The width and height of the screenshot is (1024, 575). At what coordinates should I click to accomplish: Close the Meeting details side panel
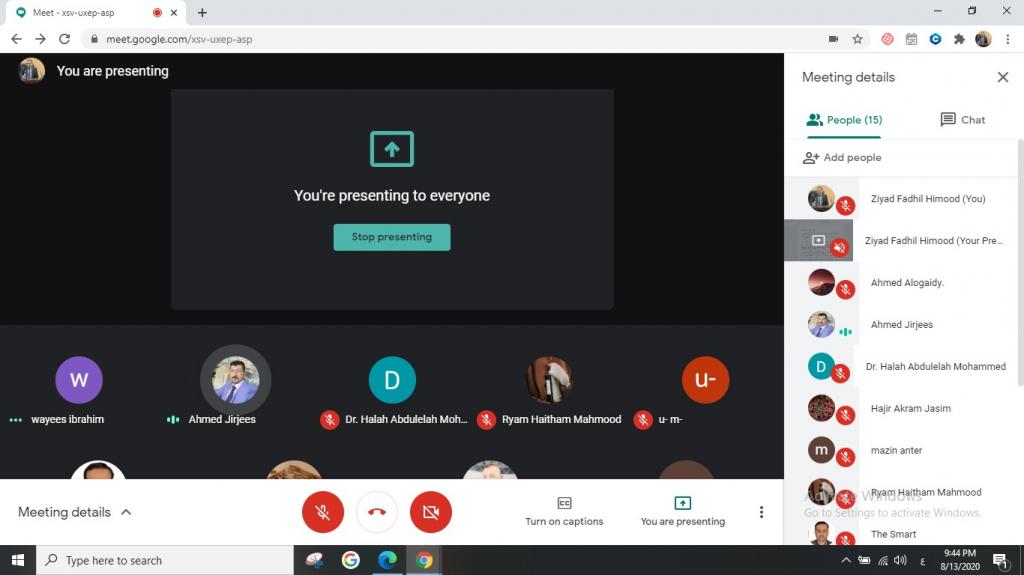(x=1002, y=77)
